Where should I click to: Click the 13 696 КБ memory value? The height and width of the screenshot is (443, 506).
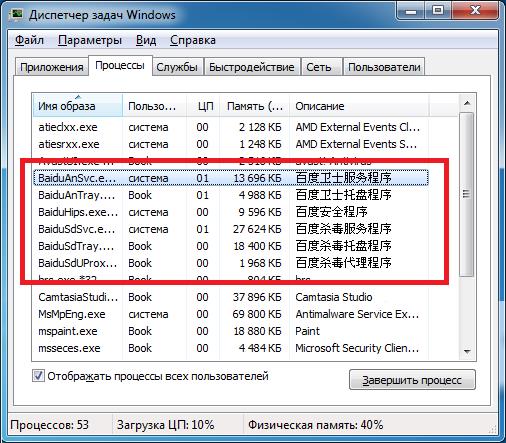[257, 178]
